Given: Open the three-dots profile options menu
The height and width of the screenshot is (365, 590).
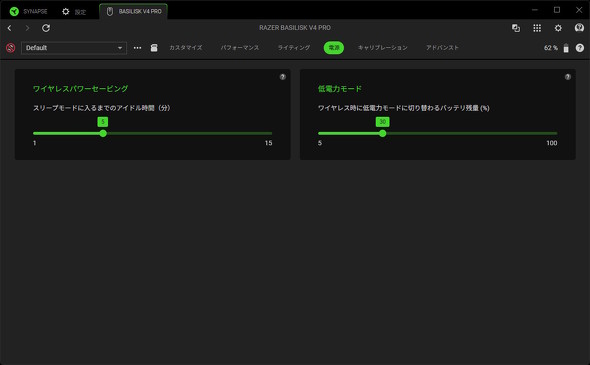Looking at the screenshot, I should click(137, 48).
